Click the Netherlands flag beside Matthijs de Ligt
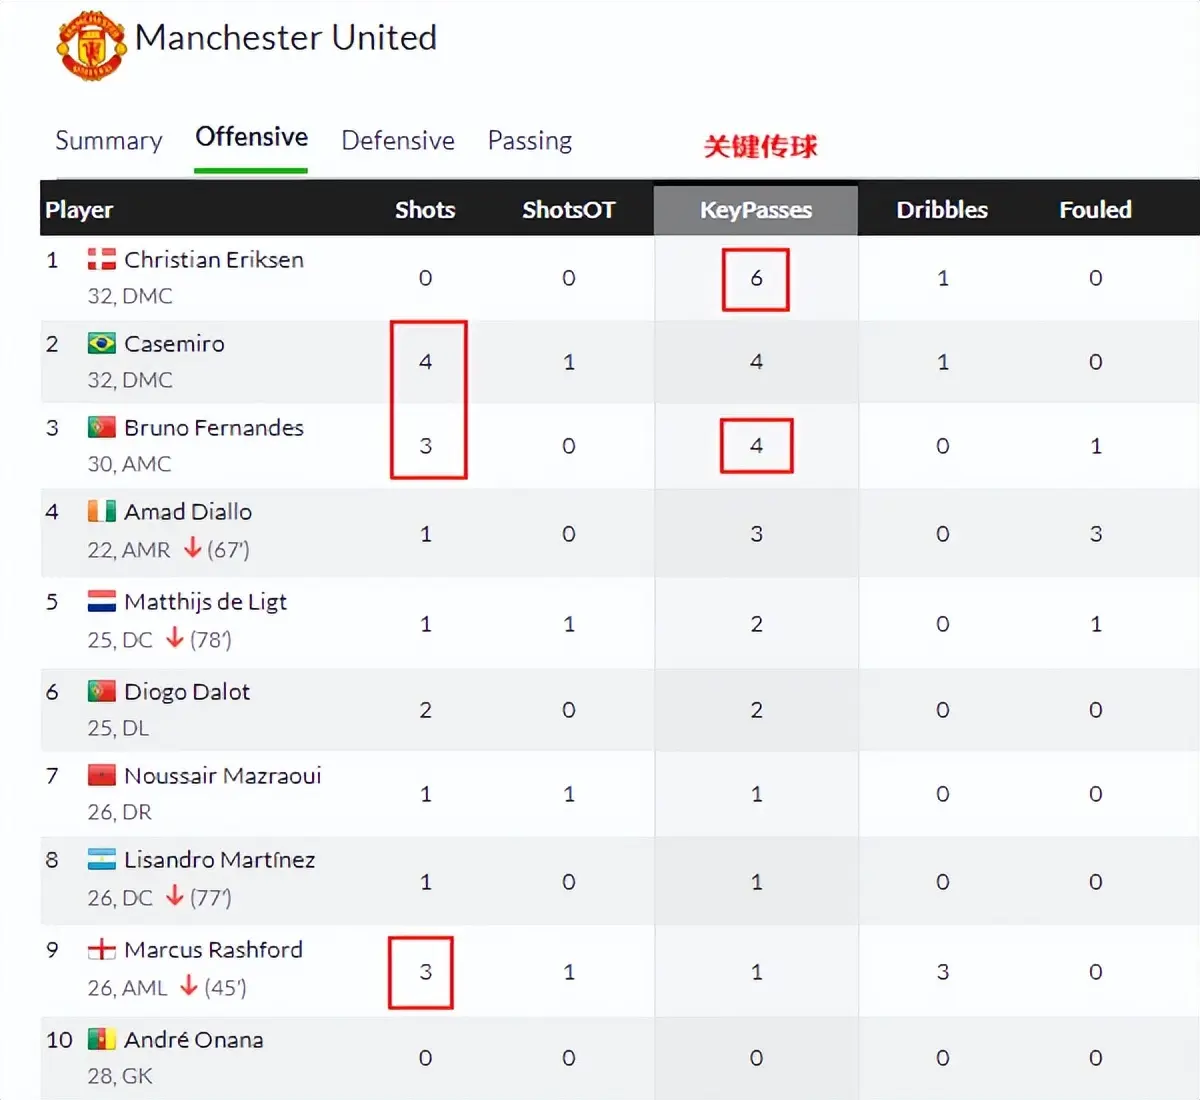1200x1100 pixels. pyautogui.click(x=102, y=602)
